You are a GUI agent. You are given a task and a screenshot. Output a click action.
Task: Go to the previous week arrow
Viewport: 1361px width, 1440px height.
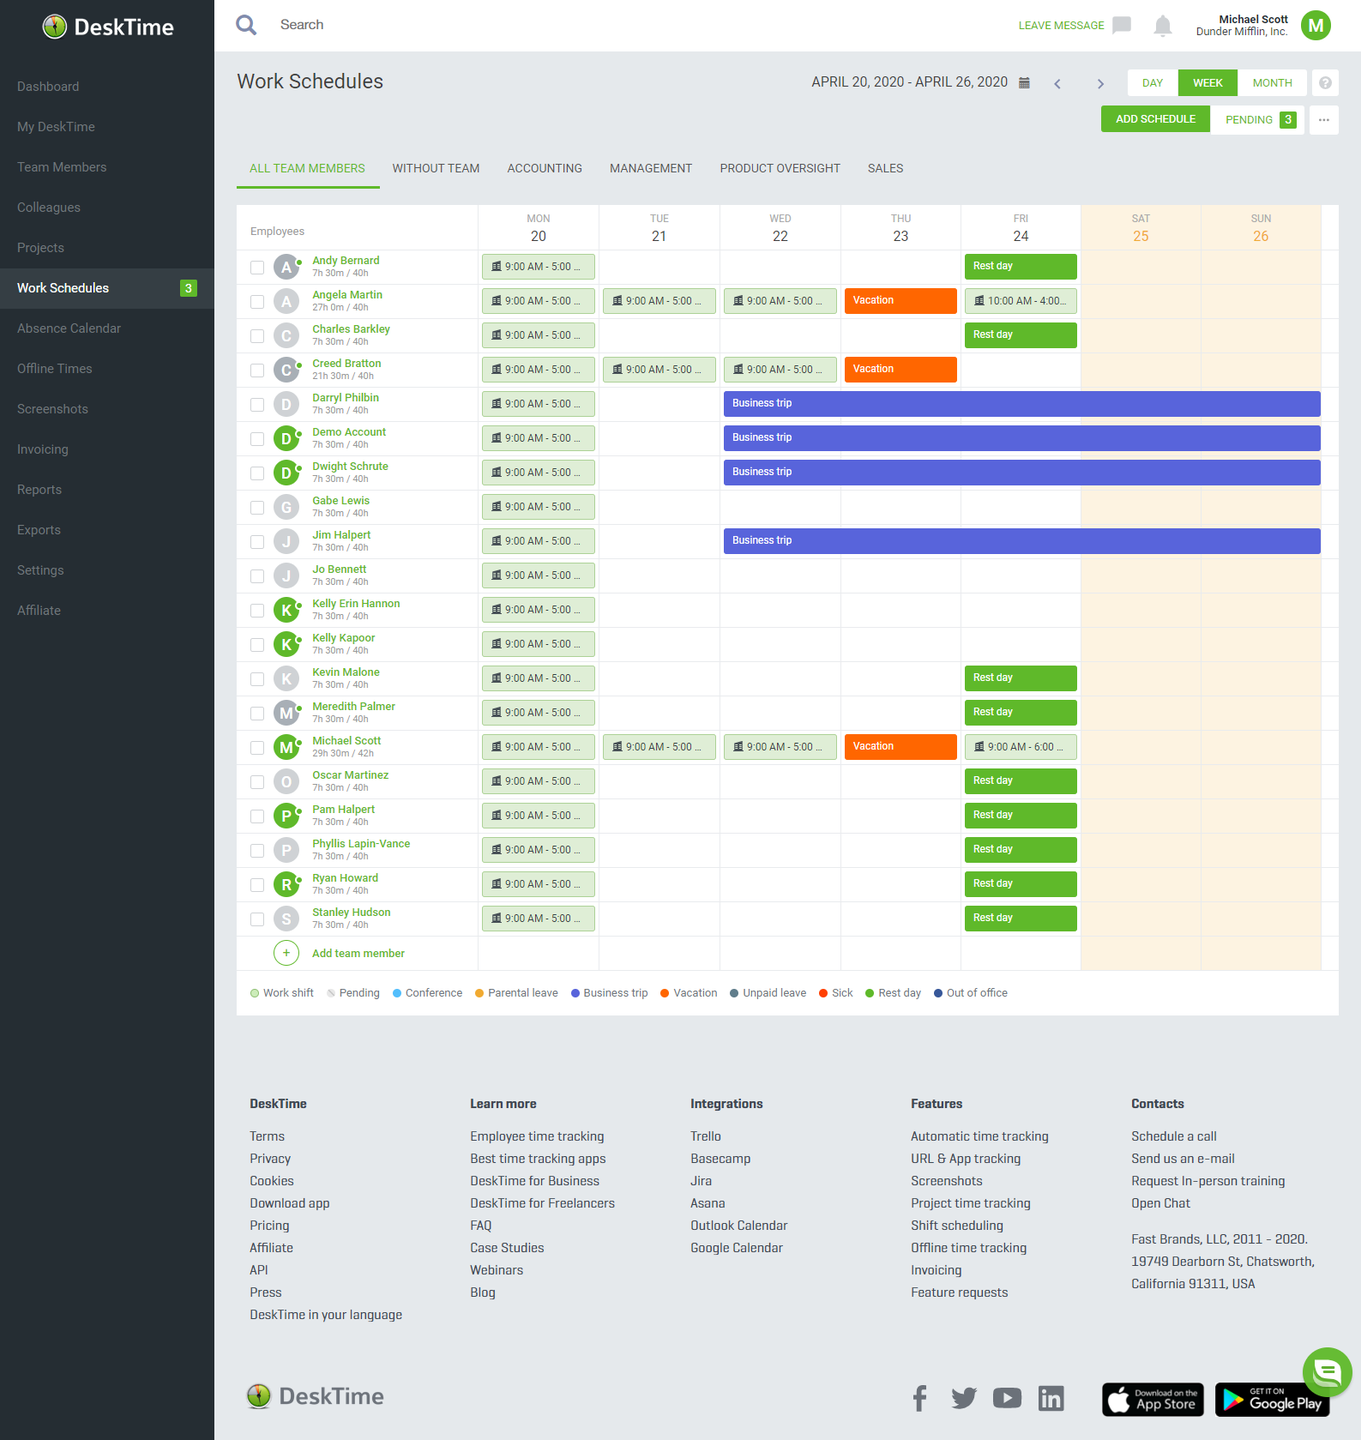coord(1057,84)
